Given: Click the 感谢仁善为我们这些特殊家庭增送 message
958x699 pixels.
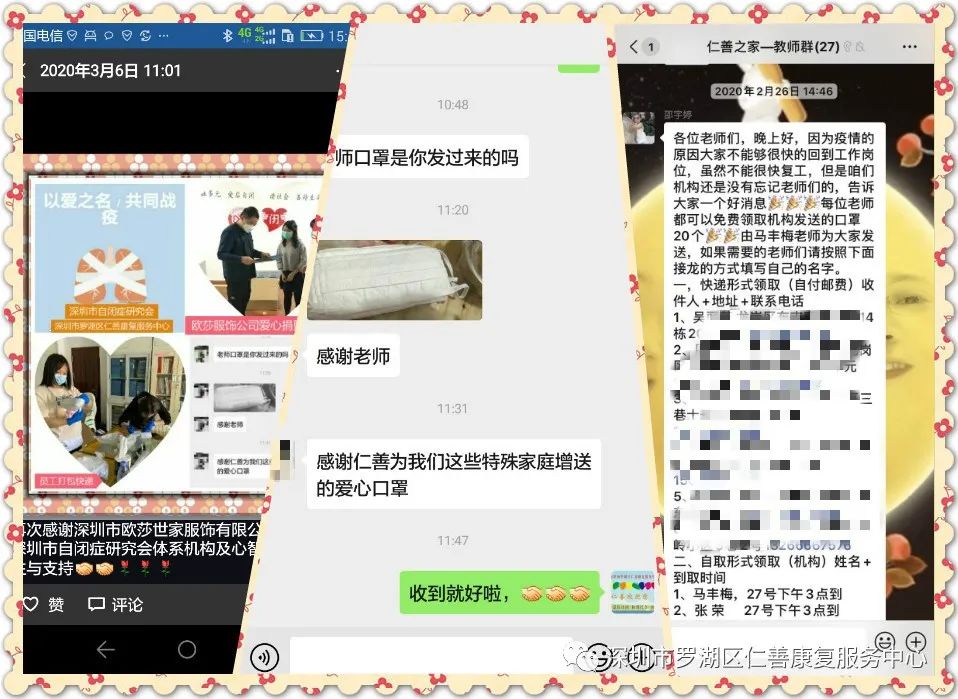Looking at the screenshot, I should 453,474.
